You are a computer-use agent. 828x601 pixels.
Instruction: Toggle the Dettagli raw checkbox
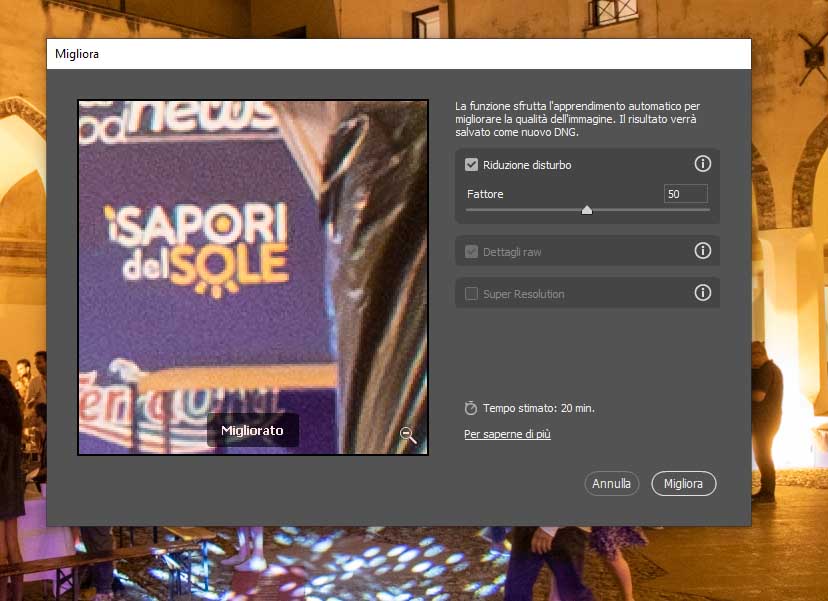tap(471, 251)
